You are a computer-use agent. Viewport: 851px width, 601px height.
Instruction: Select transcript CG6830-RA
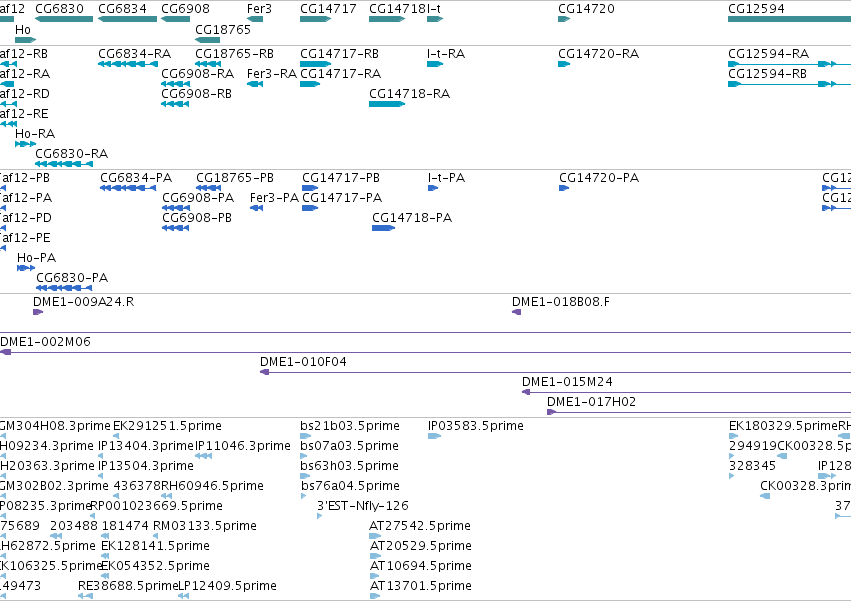64,164
